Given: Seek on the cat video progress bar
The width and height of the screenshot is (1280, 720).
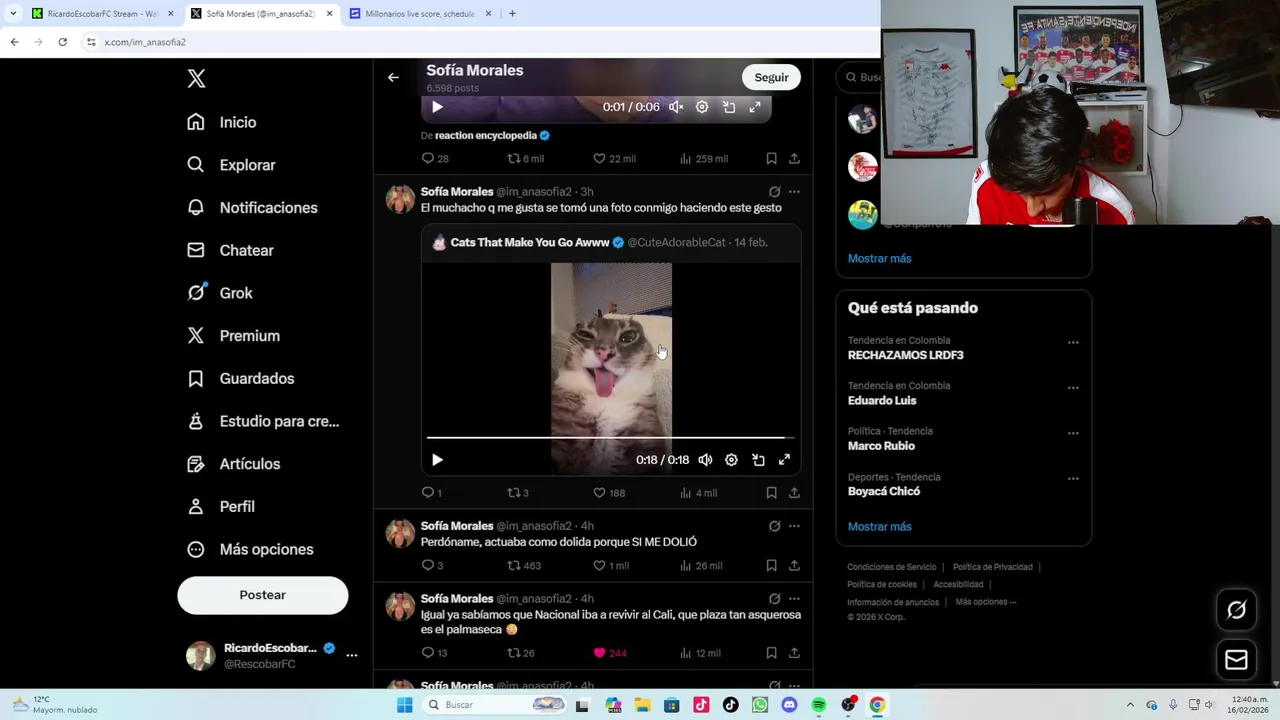Looking at the screenshot, I should pos(611,438).
